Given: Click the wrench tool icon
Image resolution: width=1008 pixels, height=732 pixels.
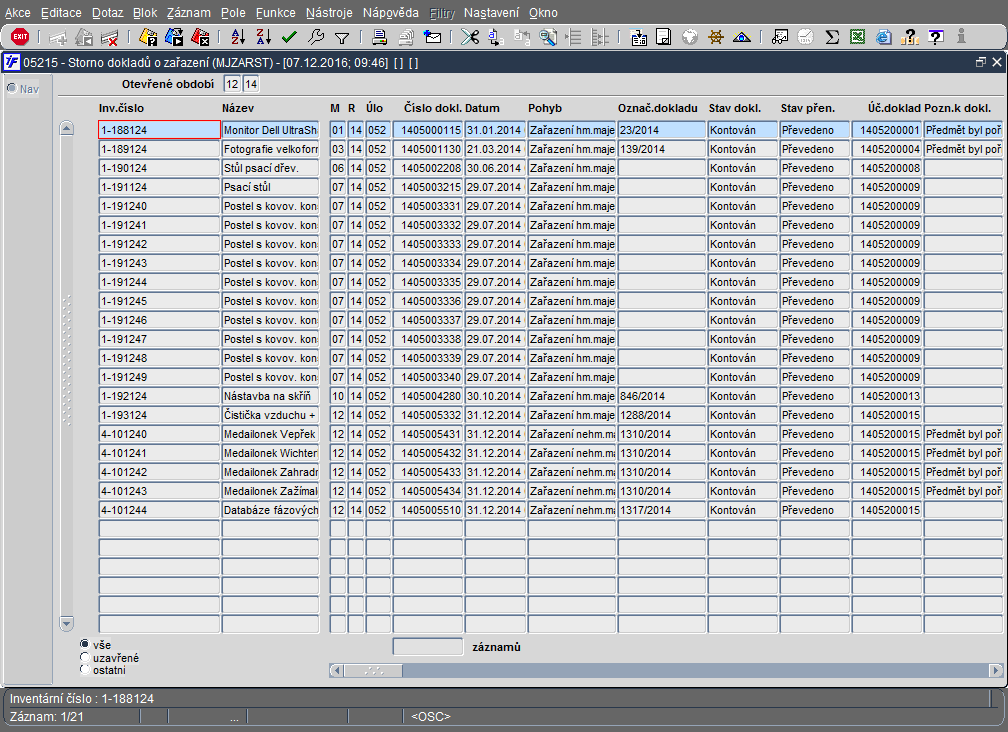Looking at the screenshot, I should tap(316, 37).
